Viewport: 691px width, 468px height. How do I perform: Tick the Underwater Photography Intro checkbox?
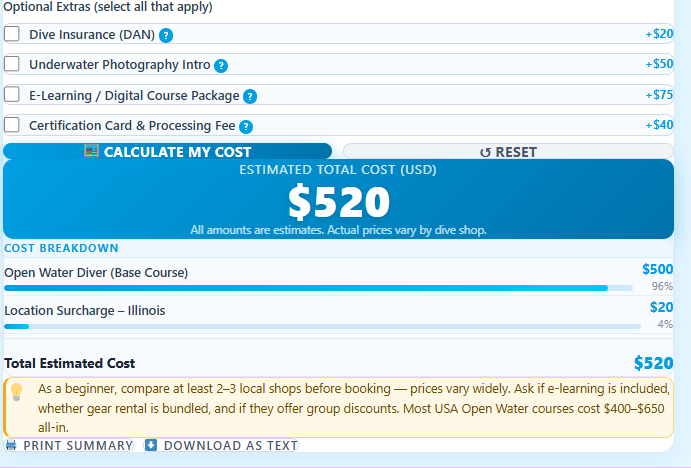point(12,64)
